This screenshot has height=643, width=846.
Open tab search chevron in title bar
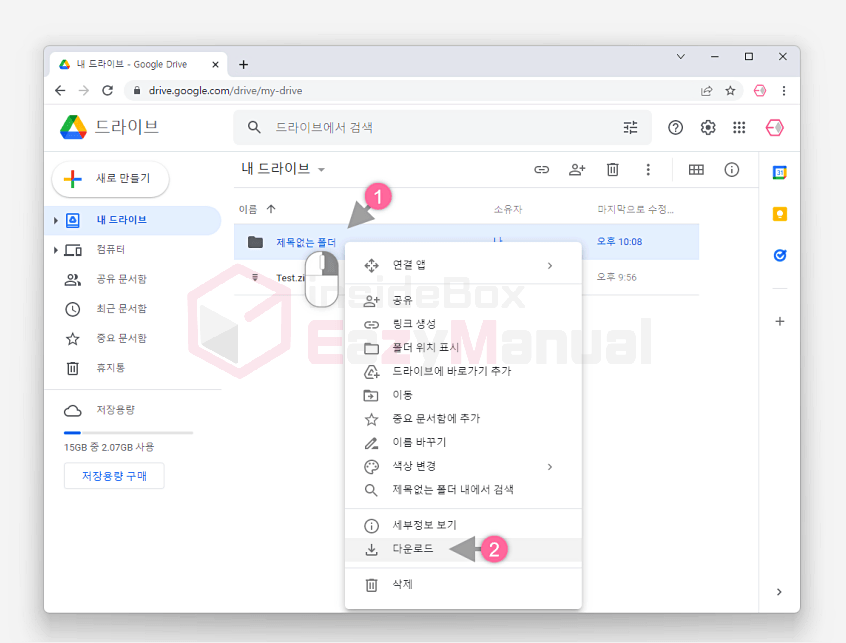[681, 57]
